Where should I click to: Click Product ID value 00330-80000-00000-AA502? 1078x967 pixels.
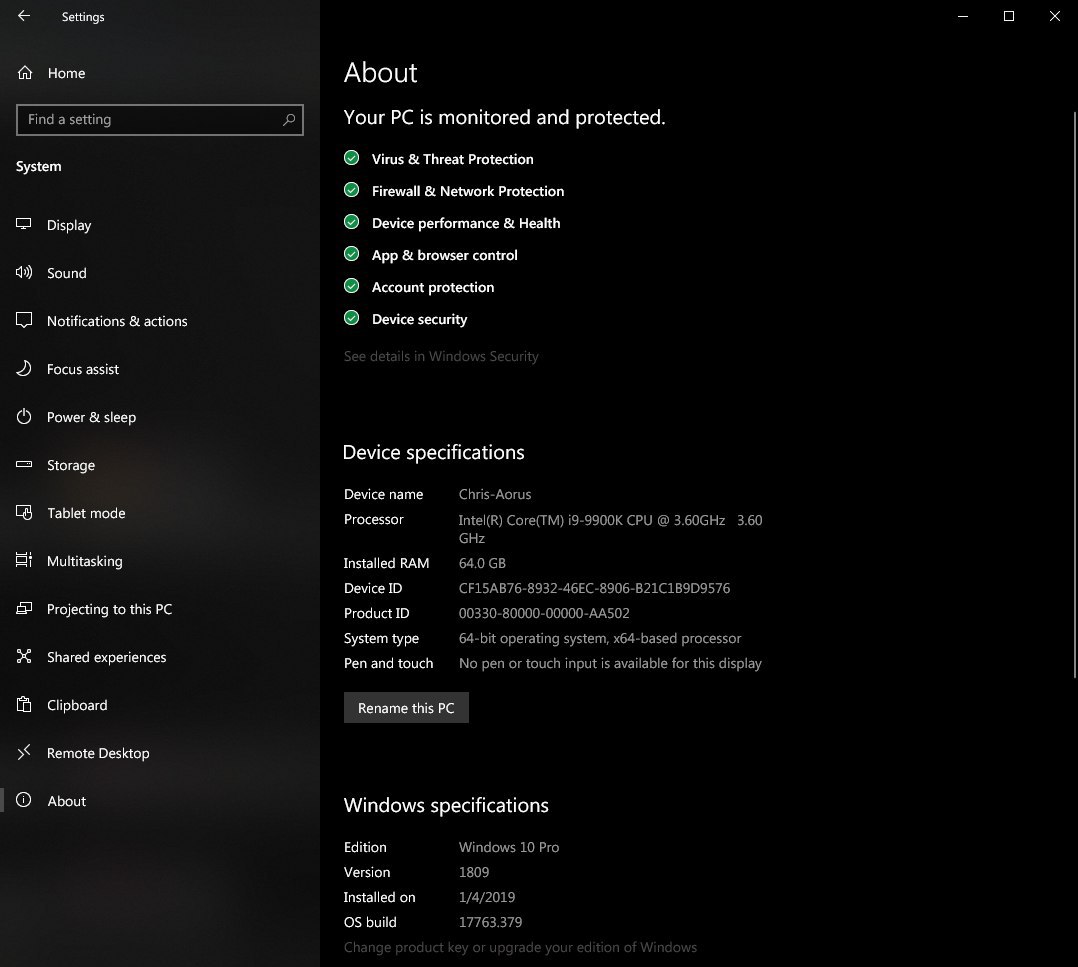(544, 613)
